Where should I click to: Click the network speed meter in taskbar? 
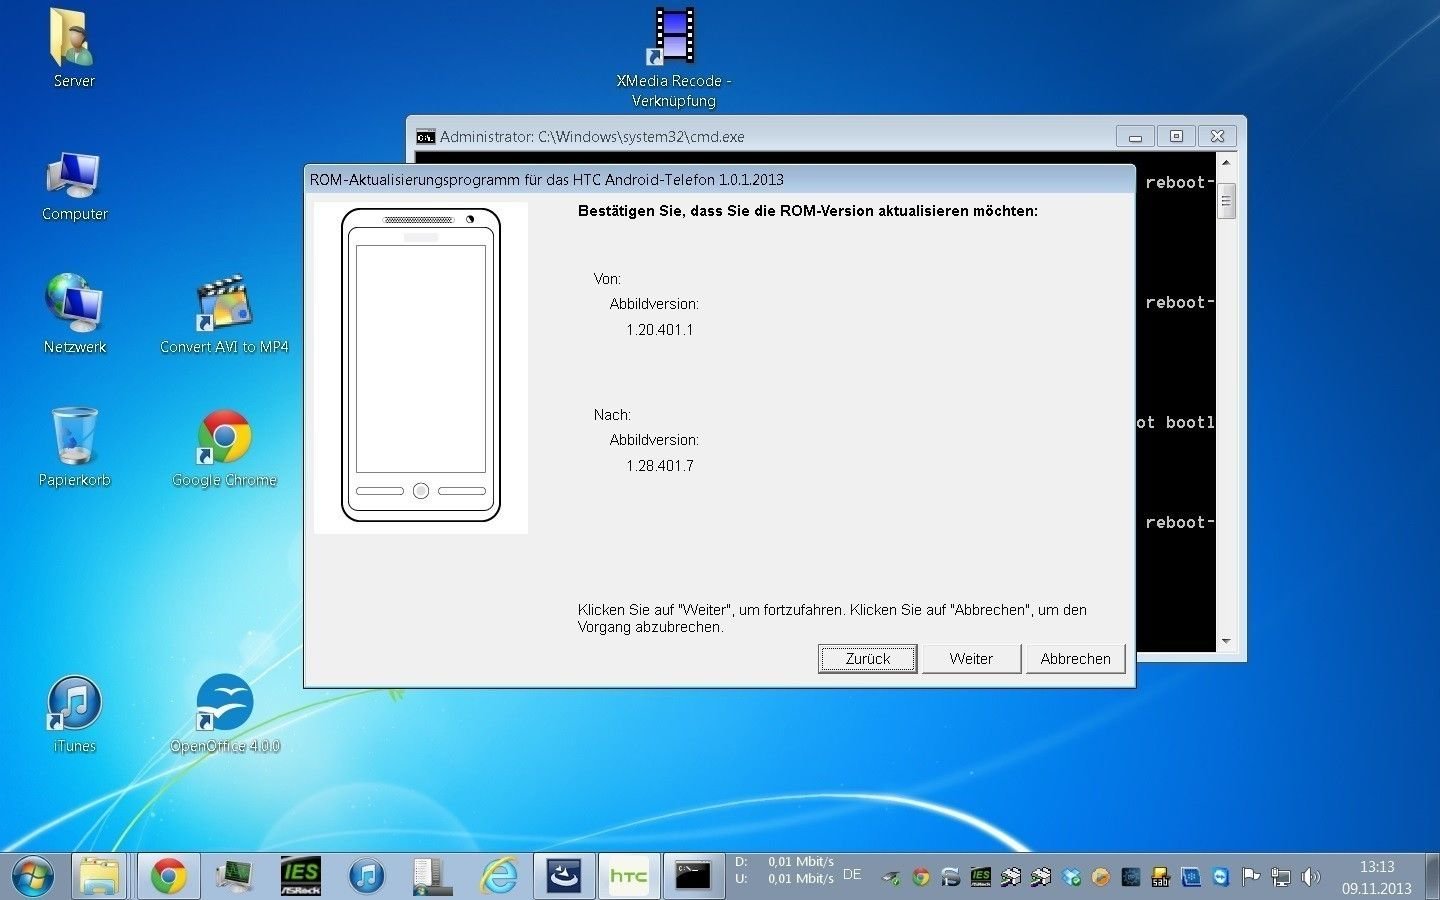[785, 870]
